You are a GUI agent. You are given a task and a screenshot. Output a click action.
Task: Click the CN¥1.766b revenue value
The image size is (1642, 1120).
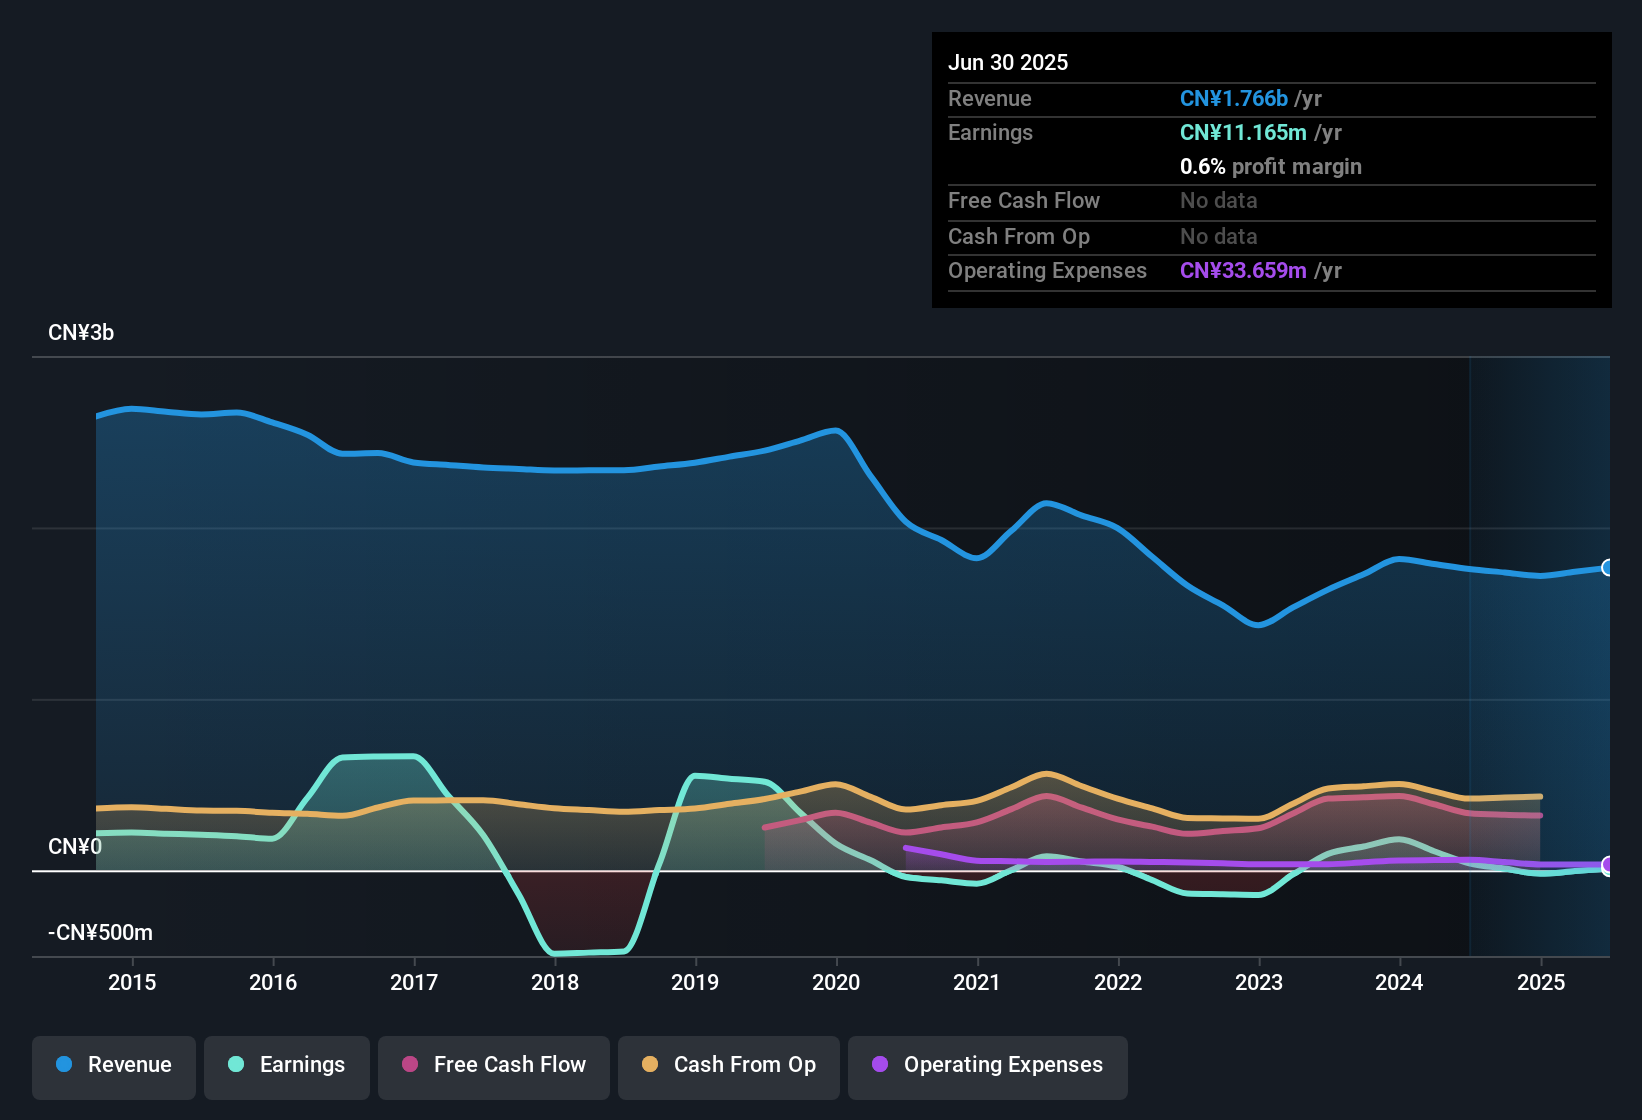[x=1234, y=98]
